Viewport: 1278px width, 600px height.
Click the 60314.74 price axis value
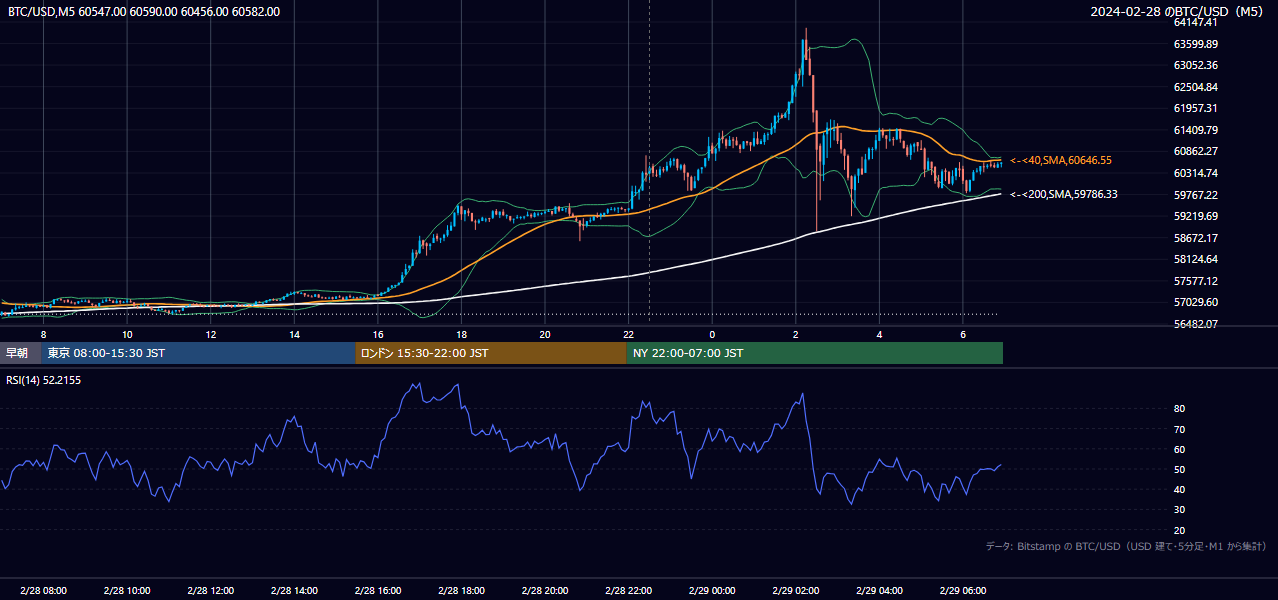1195,173
